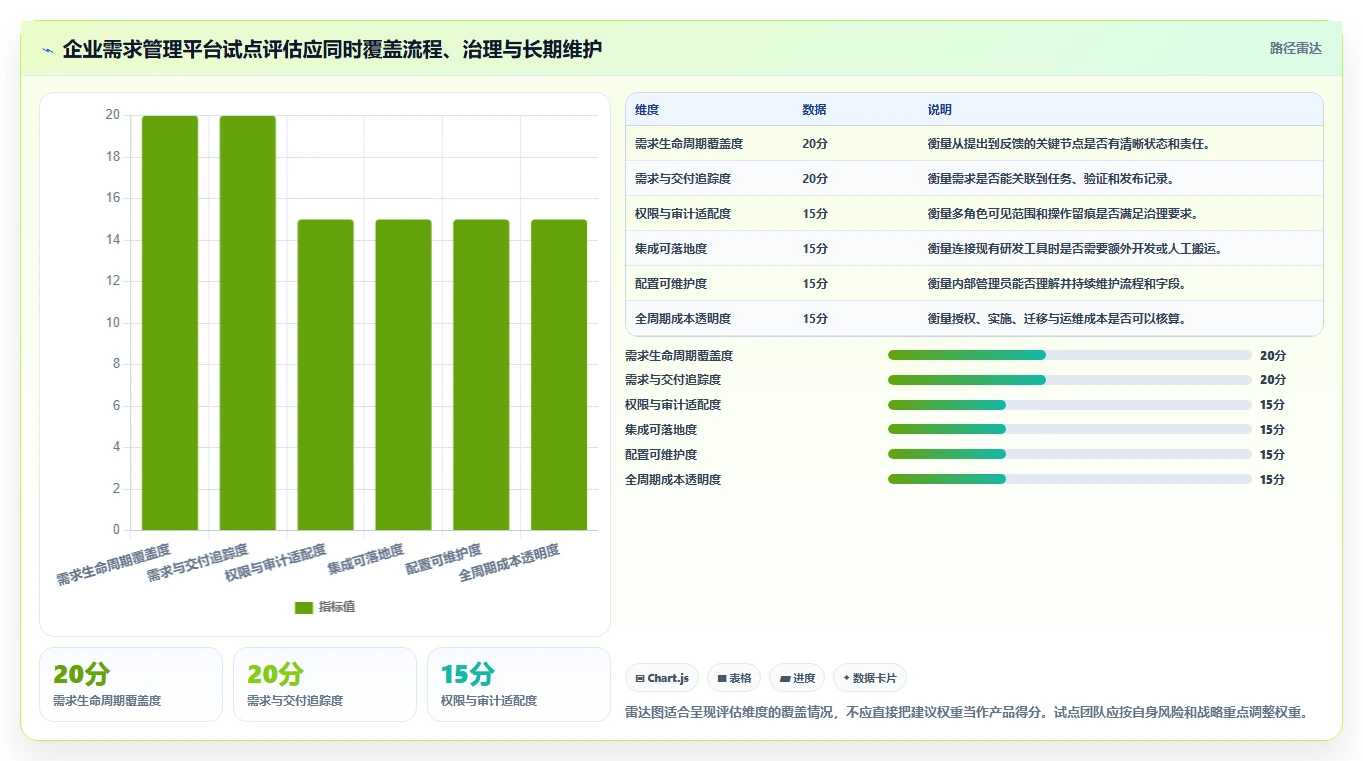Select the 表格 chip
The height and width of the screenshot is (761, 1363).
pyautogui.click(x=734, y=678)
